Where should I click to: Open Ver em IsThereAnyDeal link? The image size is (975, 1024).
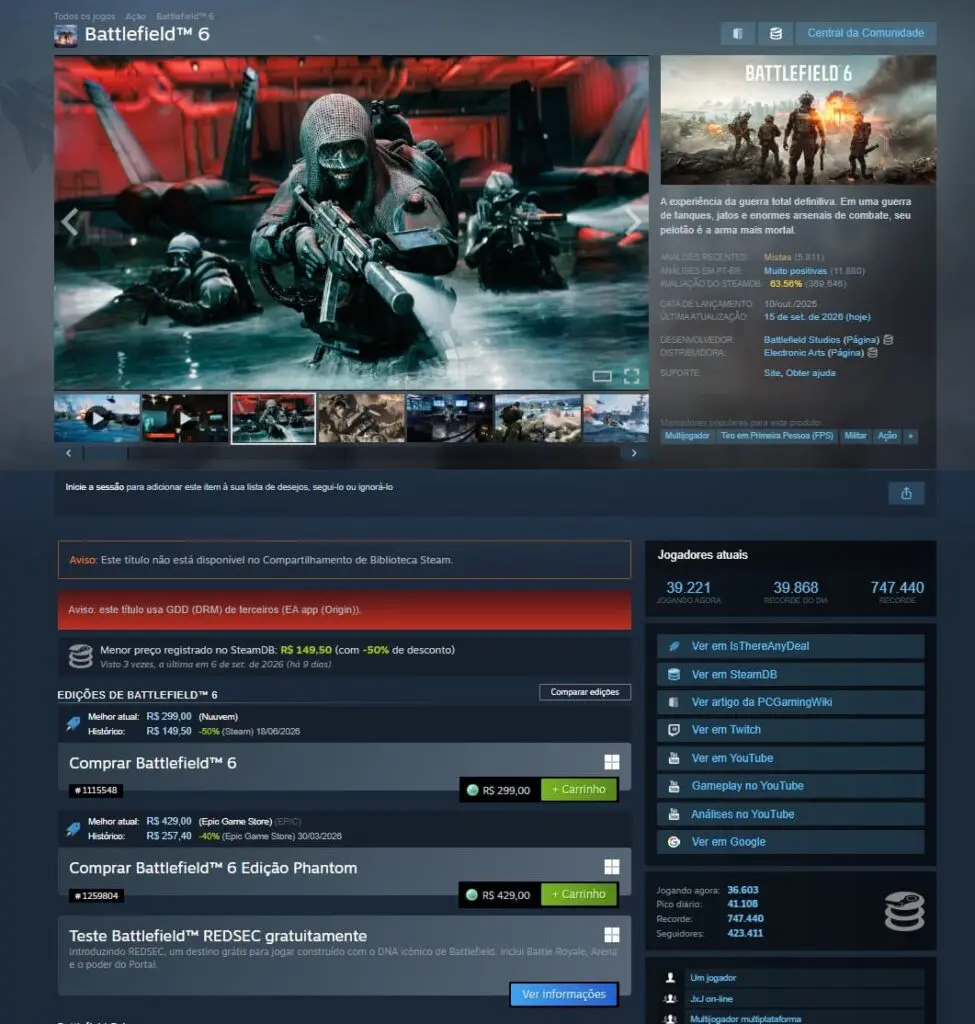790,646
